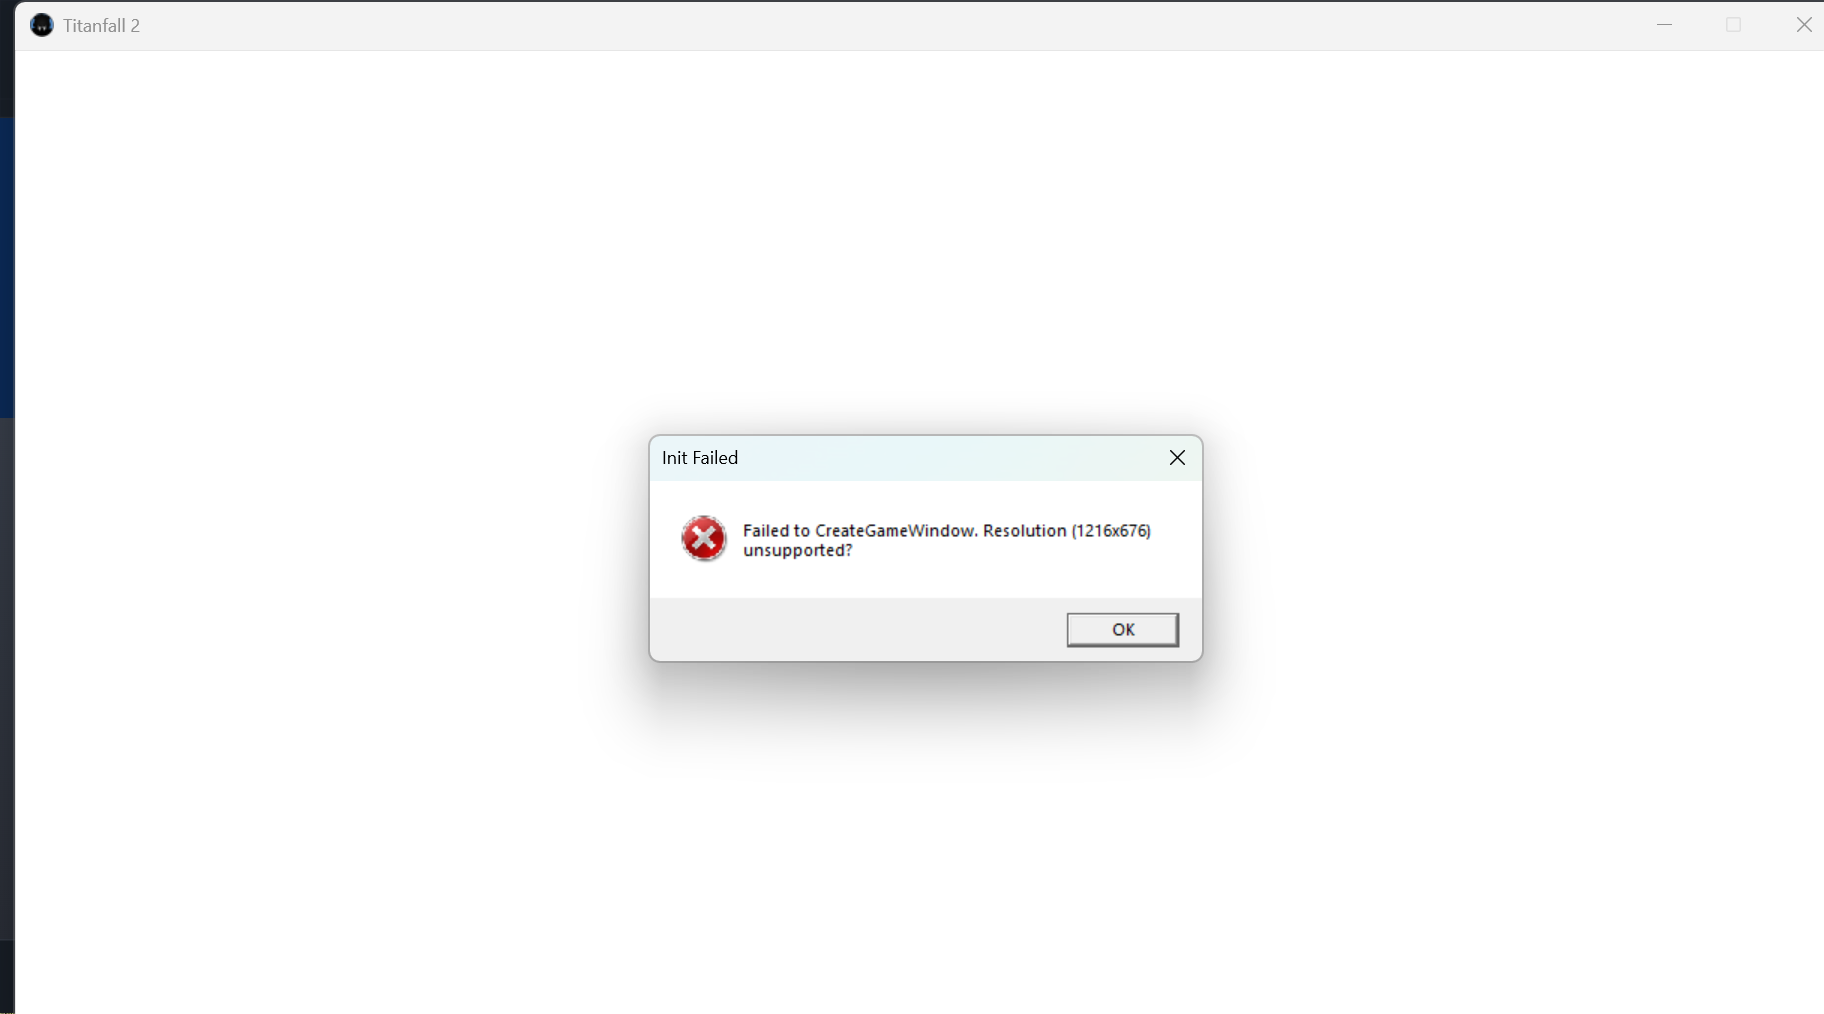Click the "Failed to CreateGameWindow" message text
The image size is (1824, 1014).
[859, 531]
